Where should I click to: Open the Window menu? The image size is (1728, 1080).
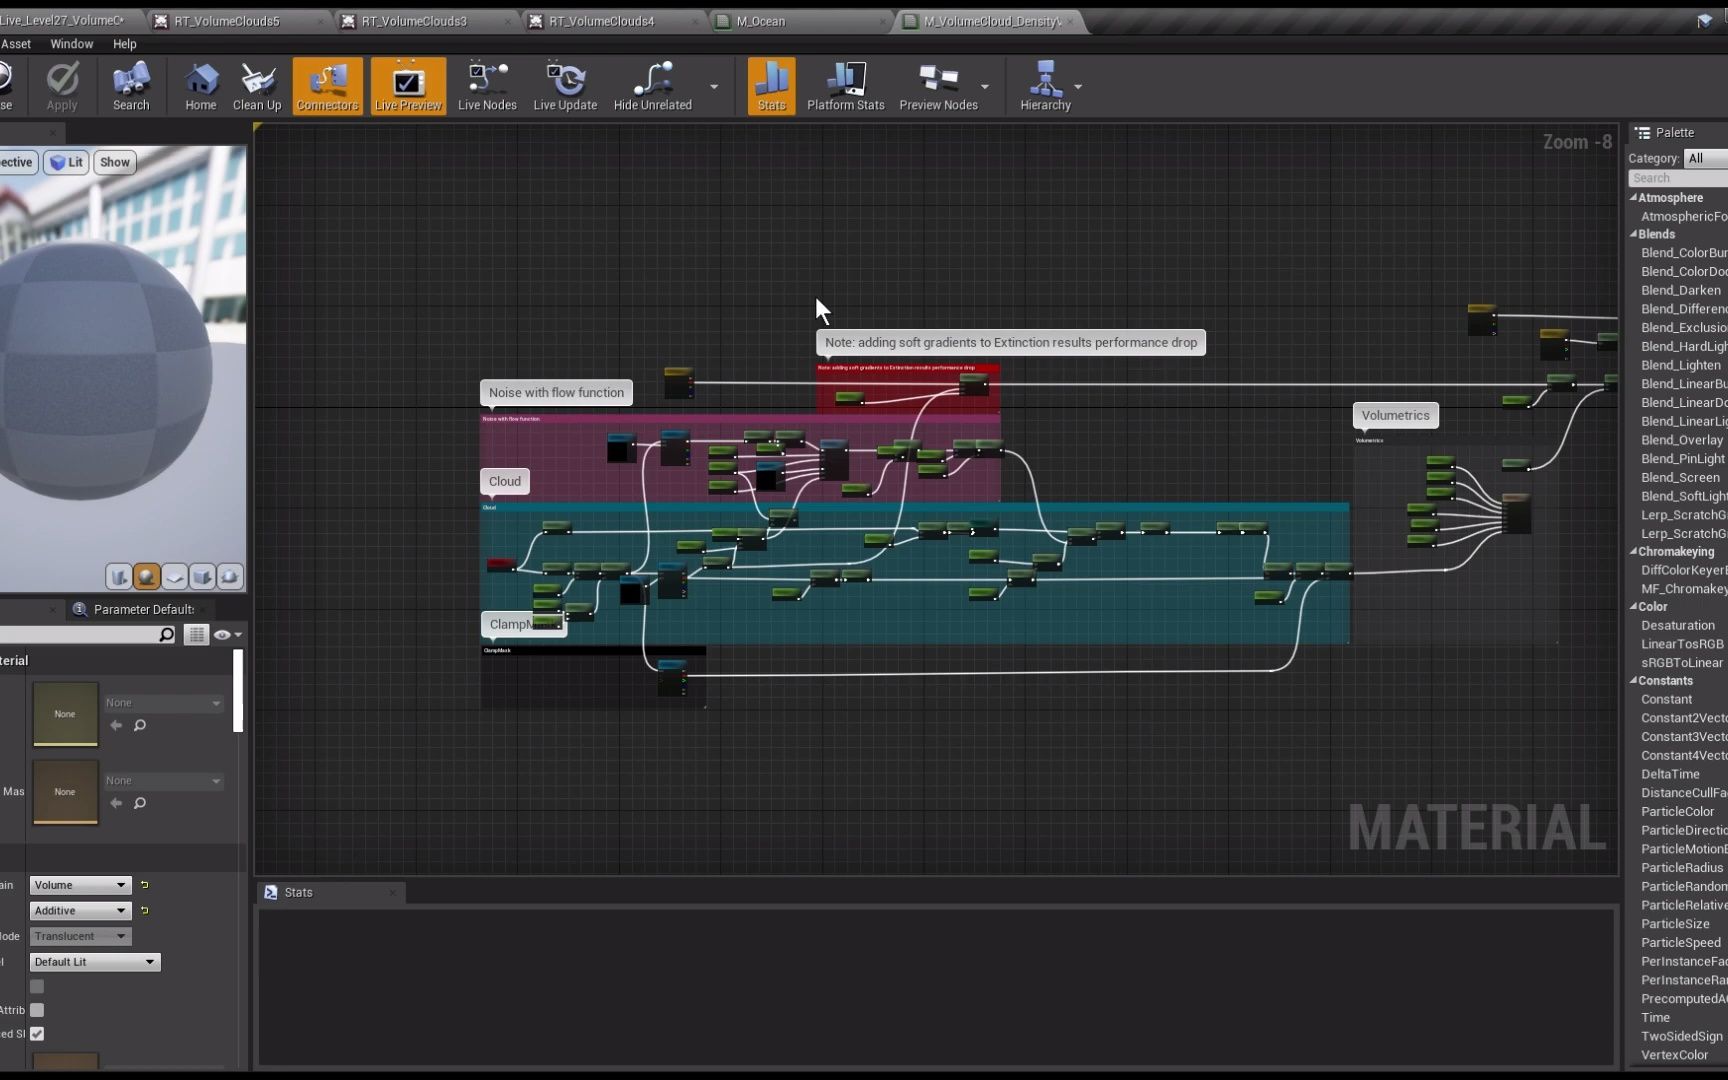coord(71,44)
